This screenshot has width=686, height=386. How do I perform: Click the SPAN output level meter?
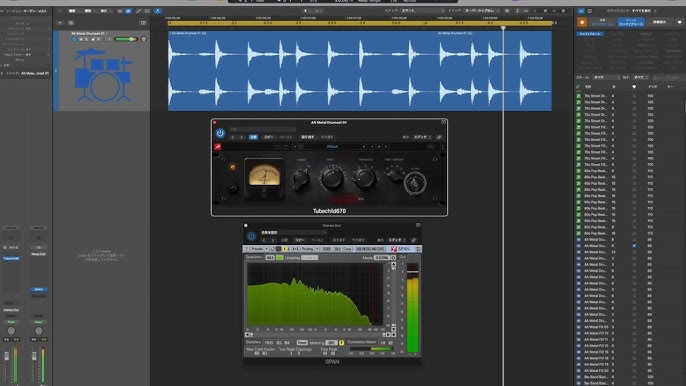(x=413, y=308)
